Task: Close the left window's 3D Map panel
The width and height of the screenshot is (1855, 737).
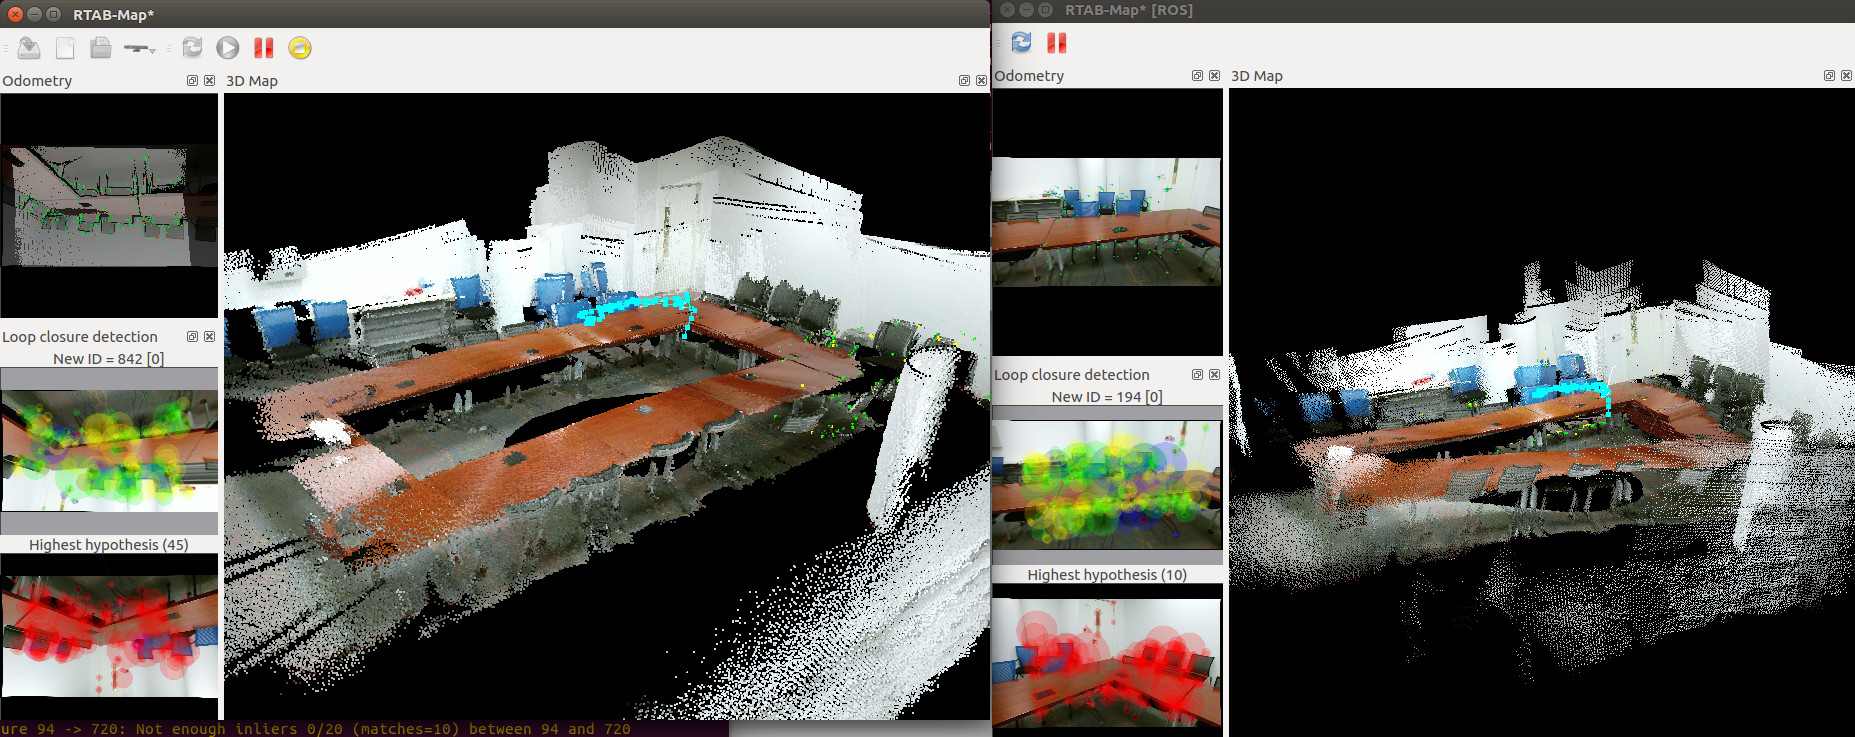Action: coord(981,81)
